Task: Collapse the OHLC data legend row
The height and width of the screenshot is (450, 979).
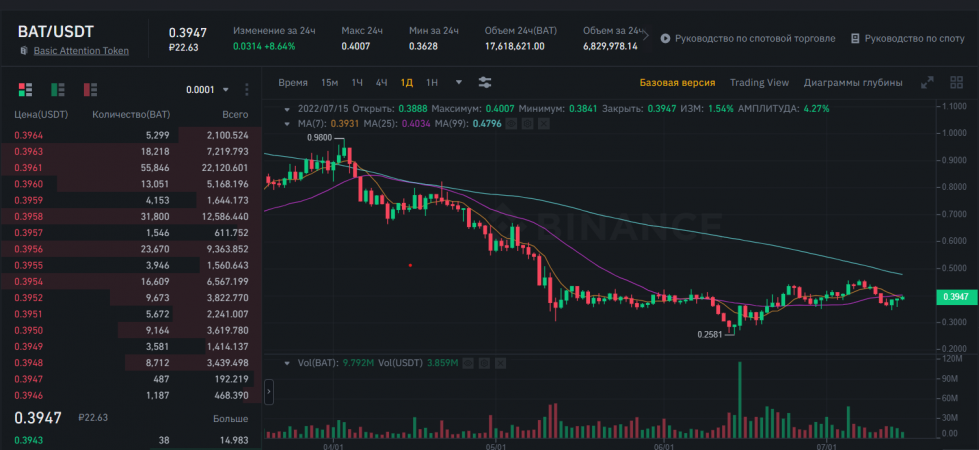Action: pyautogui.click(x=288, y=108)
